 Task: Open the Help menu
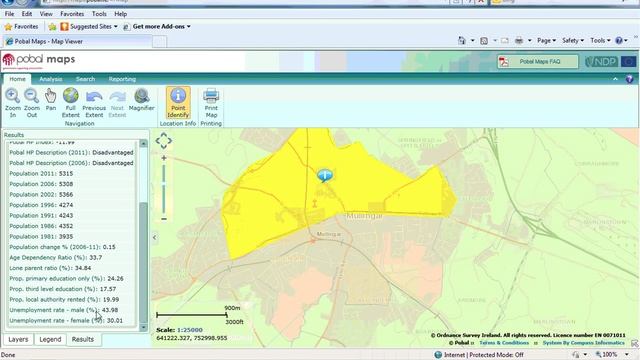120,14
